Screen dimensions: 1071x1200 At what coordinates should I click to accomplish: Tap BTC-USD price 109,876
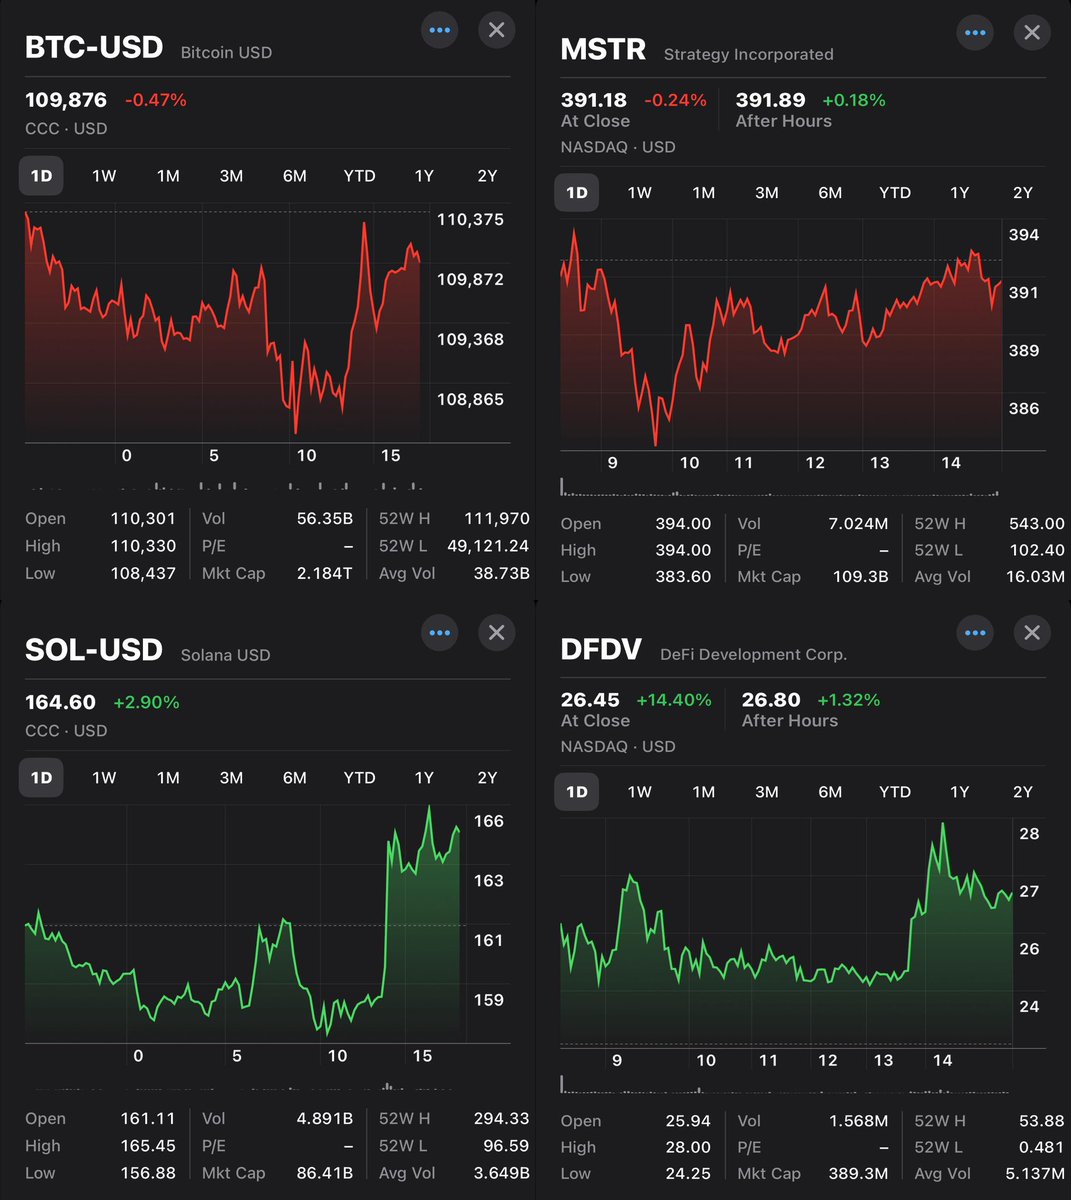point(66,100)
